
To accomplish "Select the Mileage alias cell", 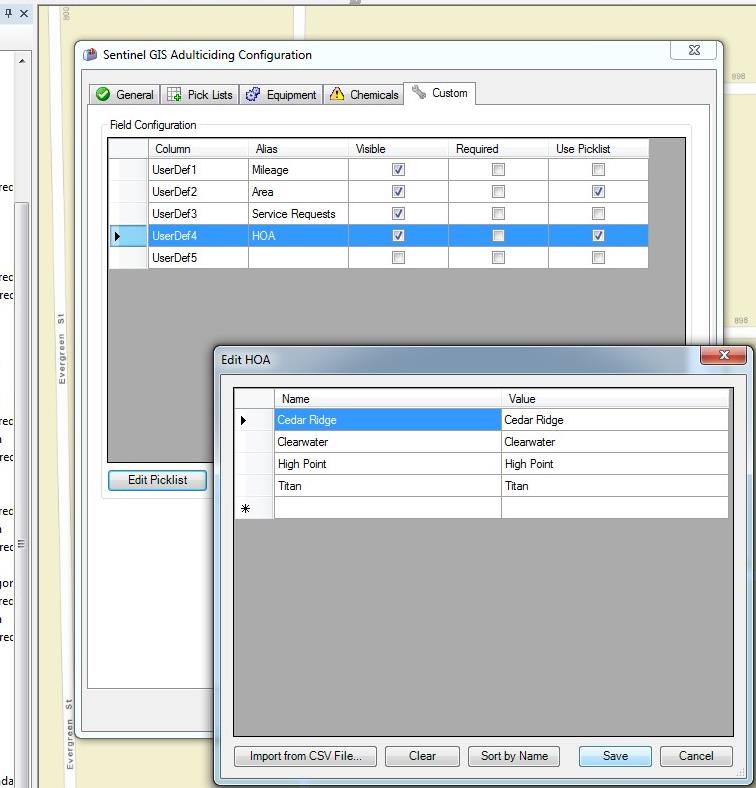I will pos(298,170).
